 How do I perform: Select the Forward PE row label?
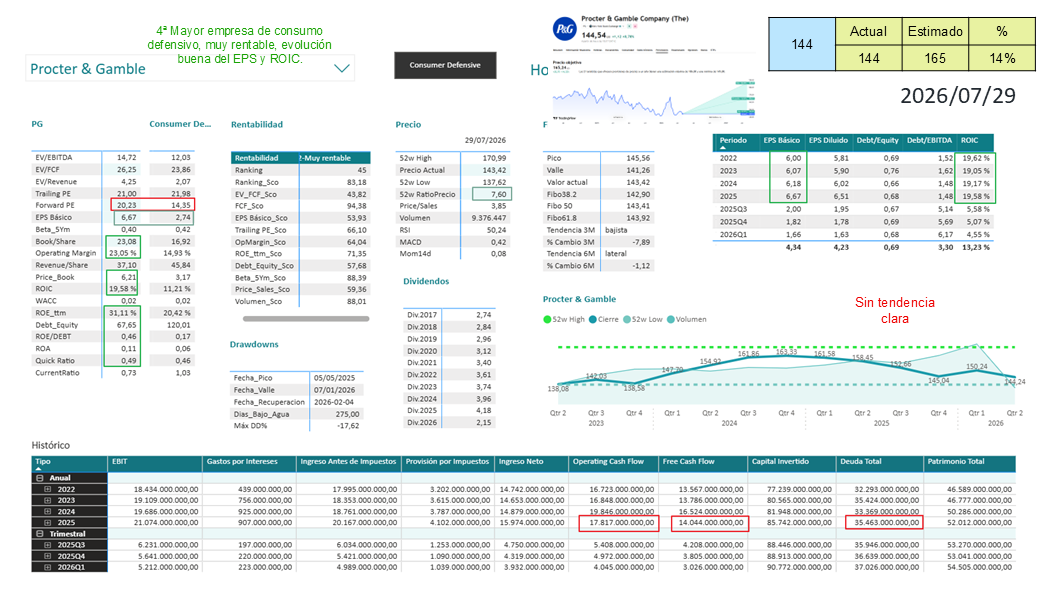(x=55, y=206)
